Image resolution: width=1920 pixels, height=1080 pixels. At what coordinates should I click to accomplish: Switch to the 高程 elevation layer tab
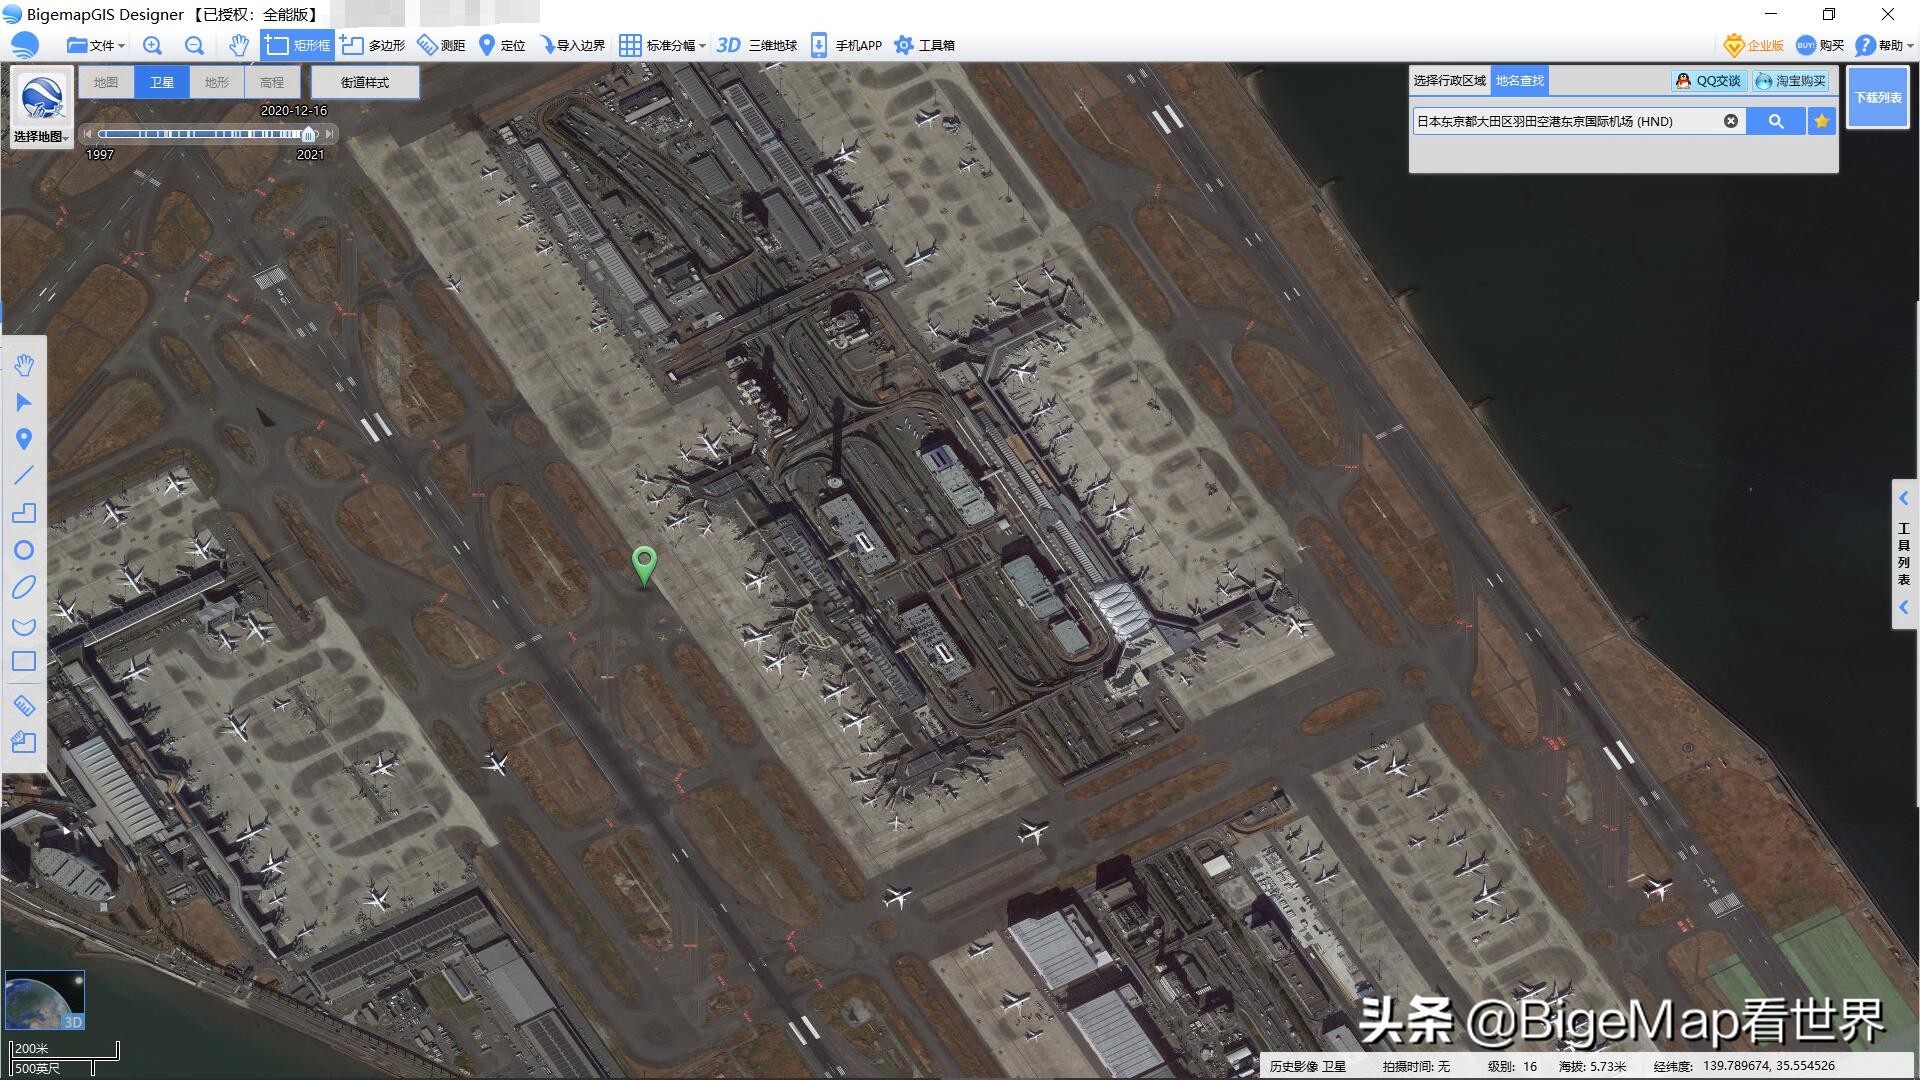tap(272, 82)
